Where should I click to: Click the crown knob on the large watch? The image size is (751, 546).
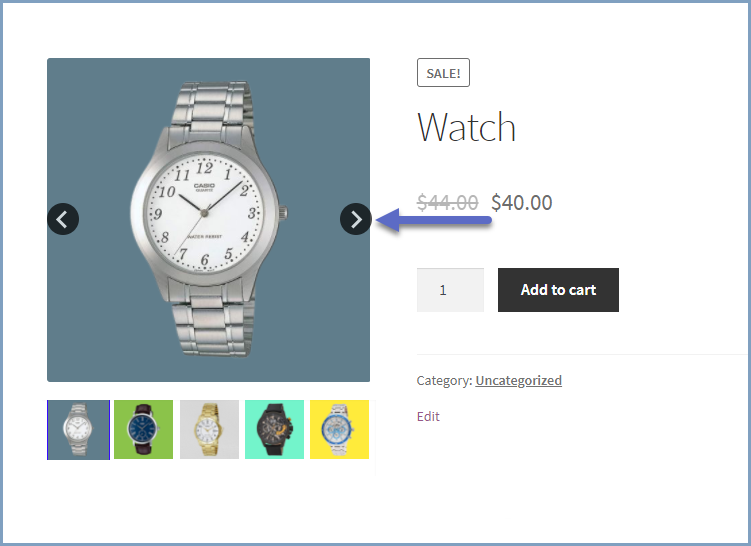pos(283,213)
